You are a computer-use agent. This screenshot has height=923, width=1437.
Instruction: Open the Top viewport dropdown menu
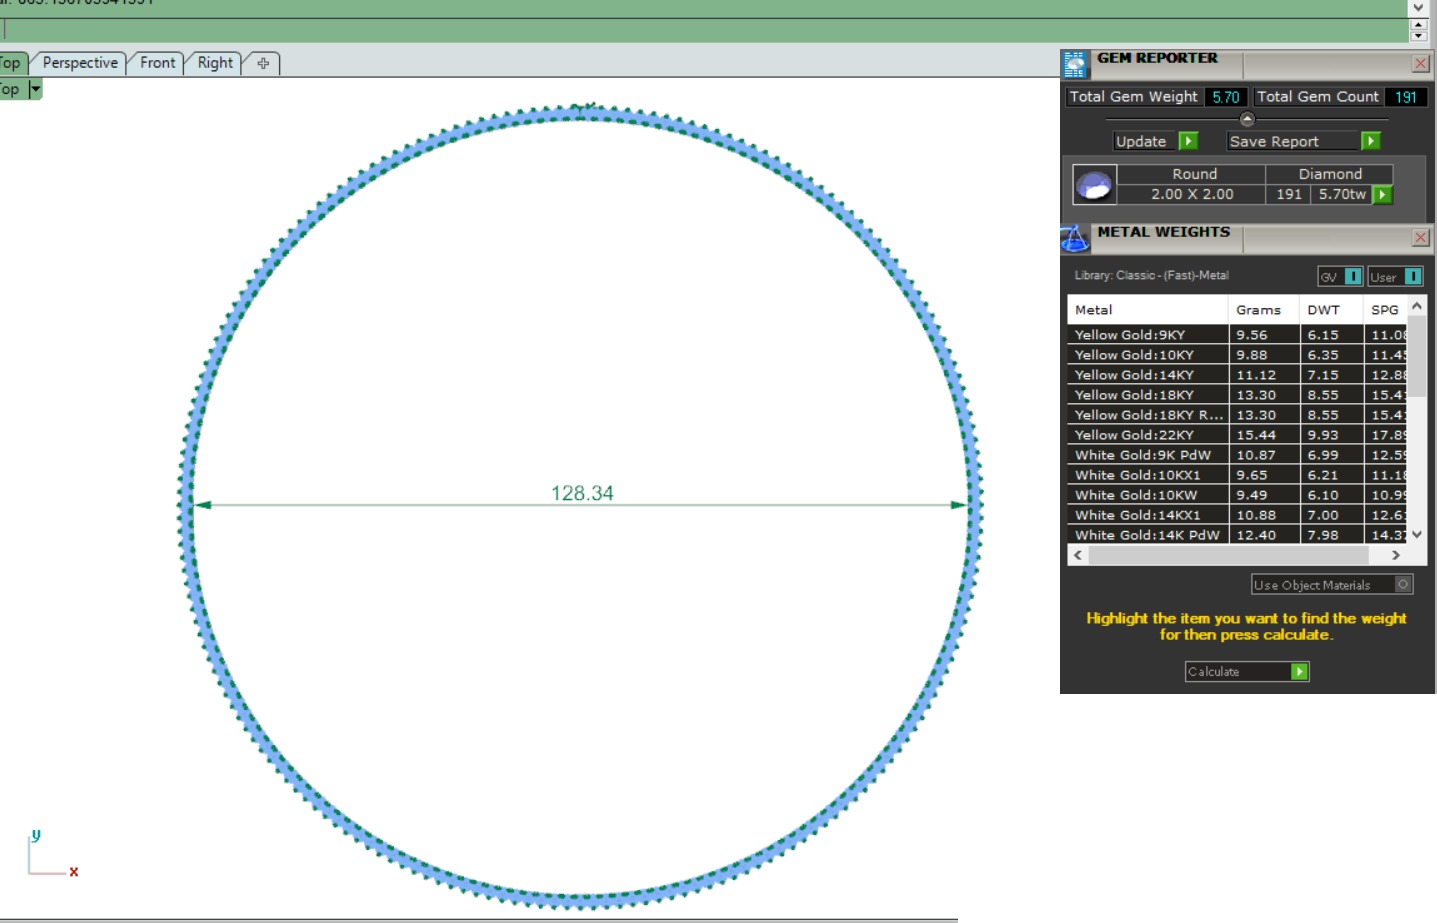click(x=35, y=89)
